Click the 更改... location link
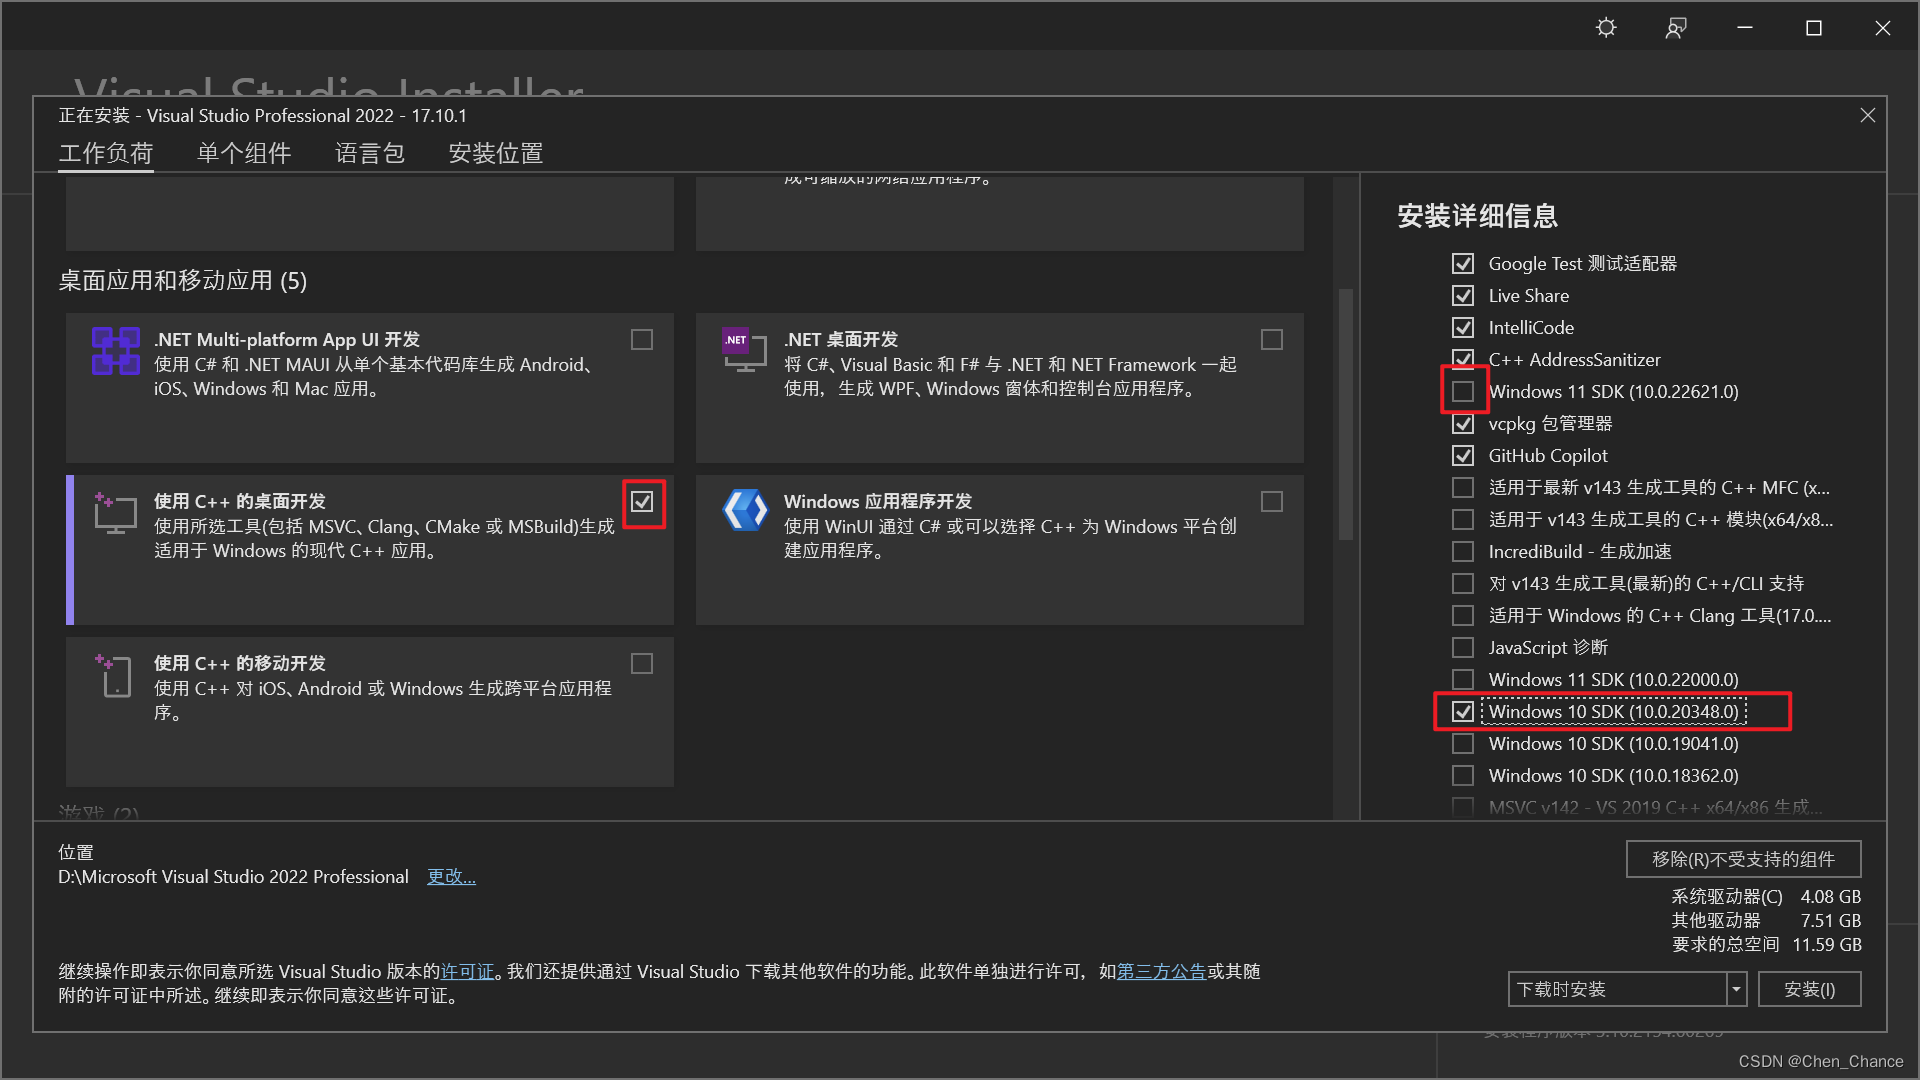The height and width of the screenshot is (1080, 1920). (x=451, y=877)
